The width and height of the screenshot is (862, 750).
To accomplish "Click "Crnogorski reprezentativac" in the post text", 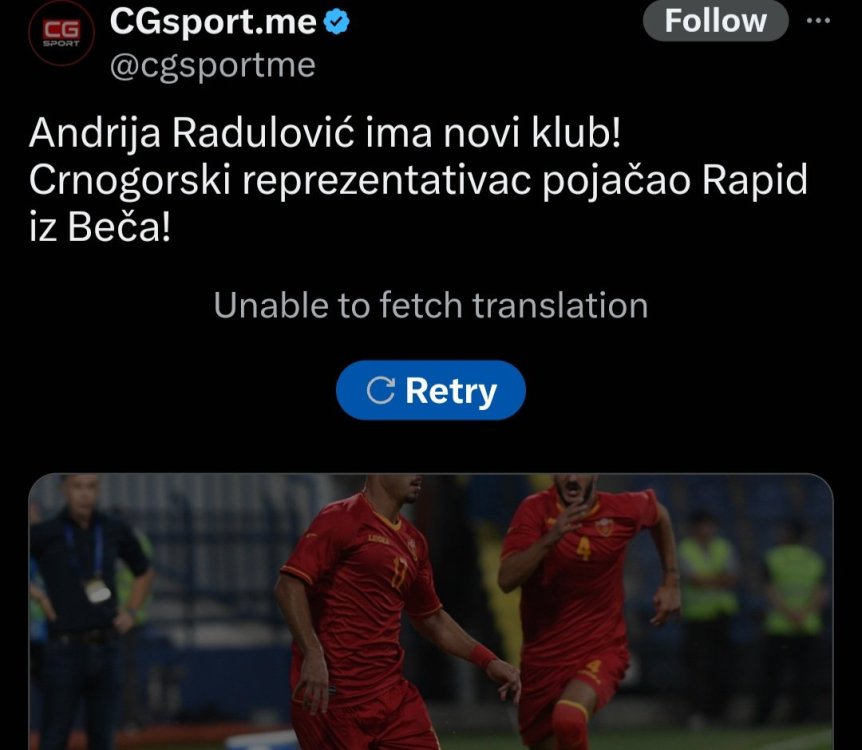I will (x=280, y=181).
